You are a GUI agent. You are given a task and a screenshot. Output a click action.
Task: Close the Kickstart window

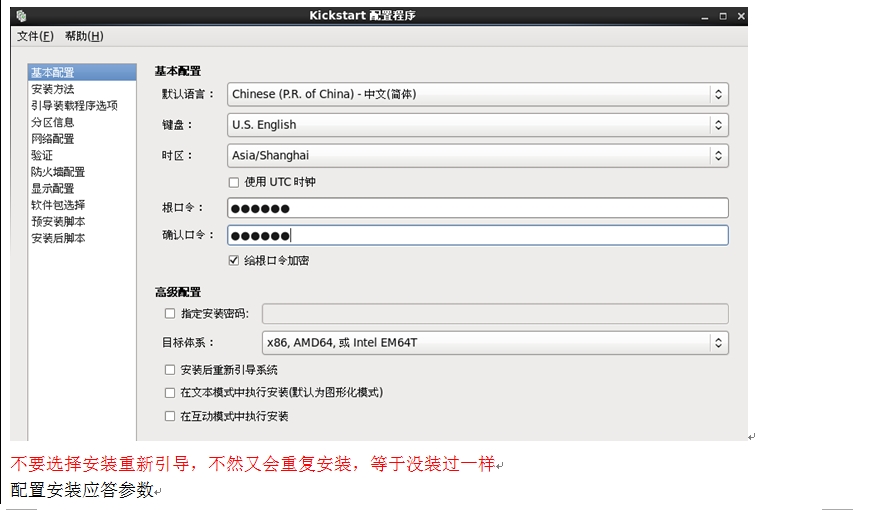click(x=741, y=16)
